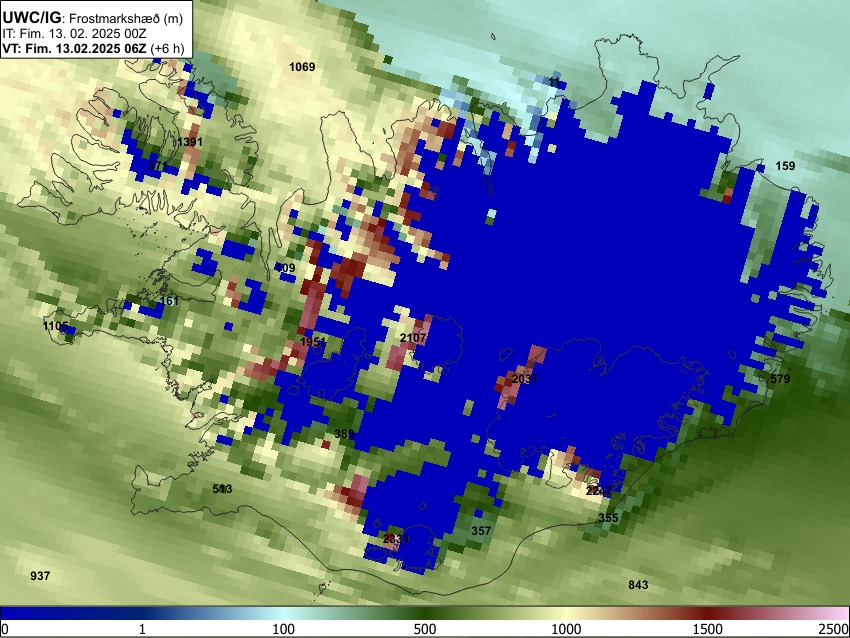The width and height of the screenshot is (850, 638).
Task: Select the 355 value label on the map
Action: pos(608,518)
